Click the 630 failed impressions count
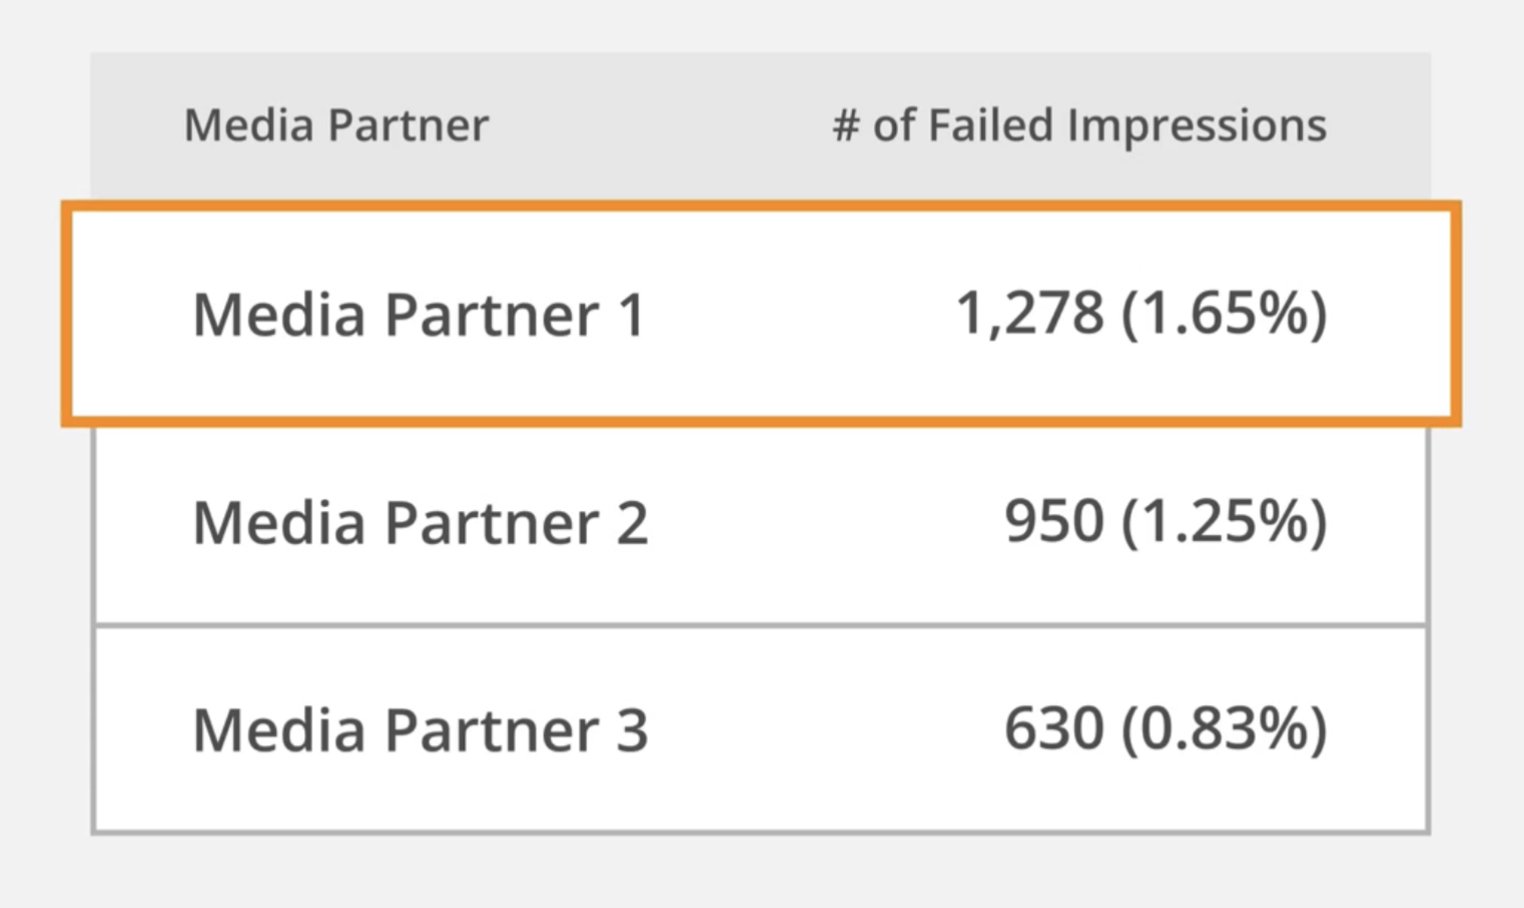This screenshot has width=1524, height=908. tap(1054, 728)
